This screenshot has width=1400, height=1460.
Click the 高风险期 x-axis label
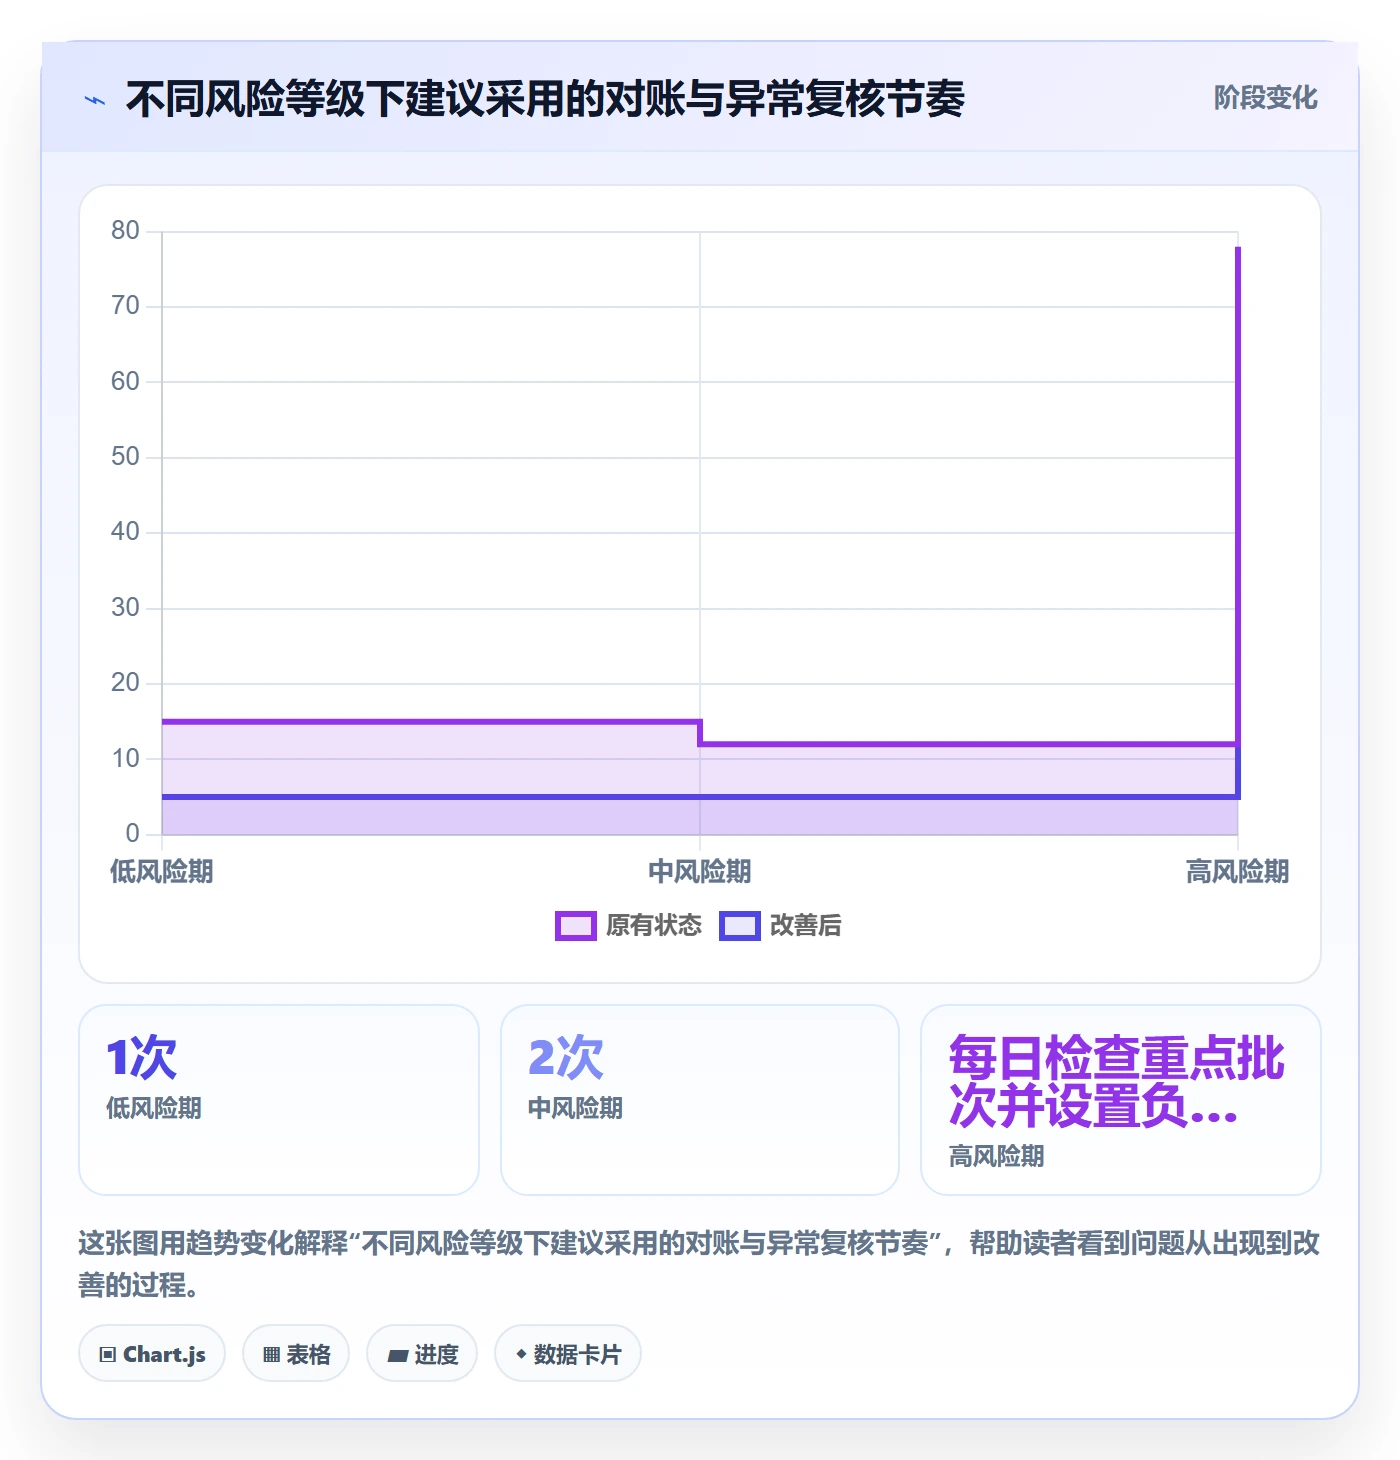click(1238, 872)
